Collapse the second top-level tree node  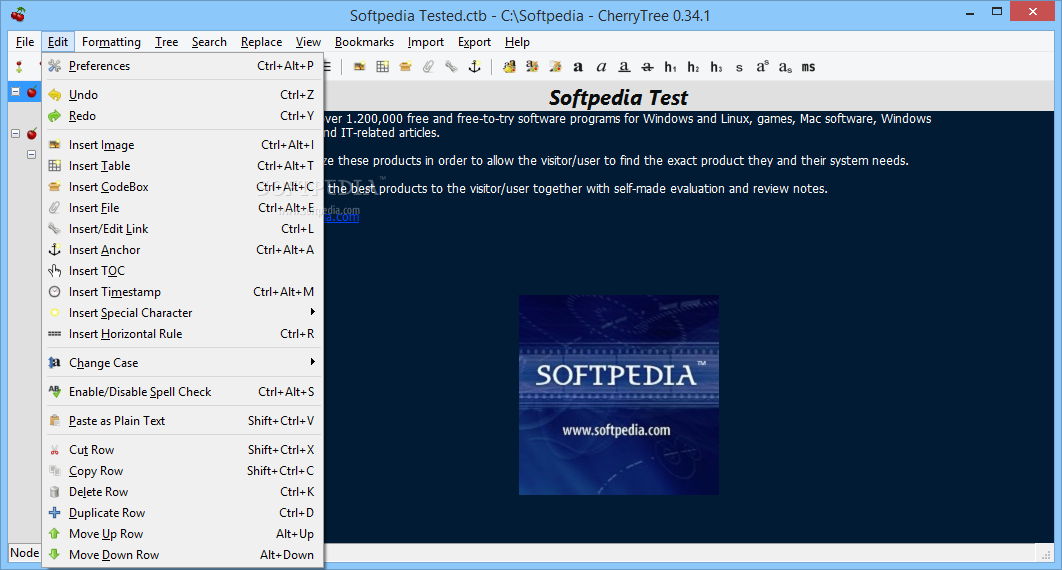click(16, 134)
